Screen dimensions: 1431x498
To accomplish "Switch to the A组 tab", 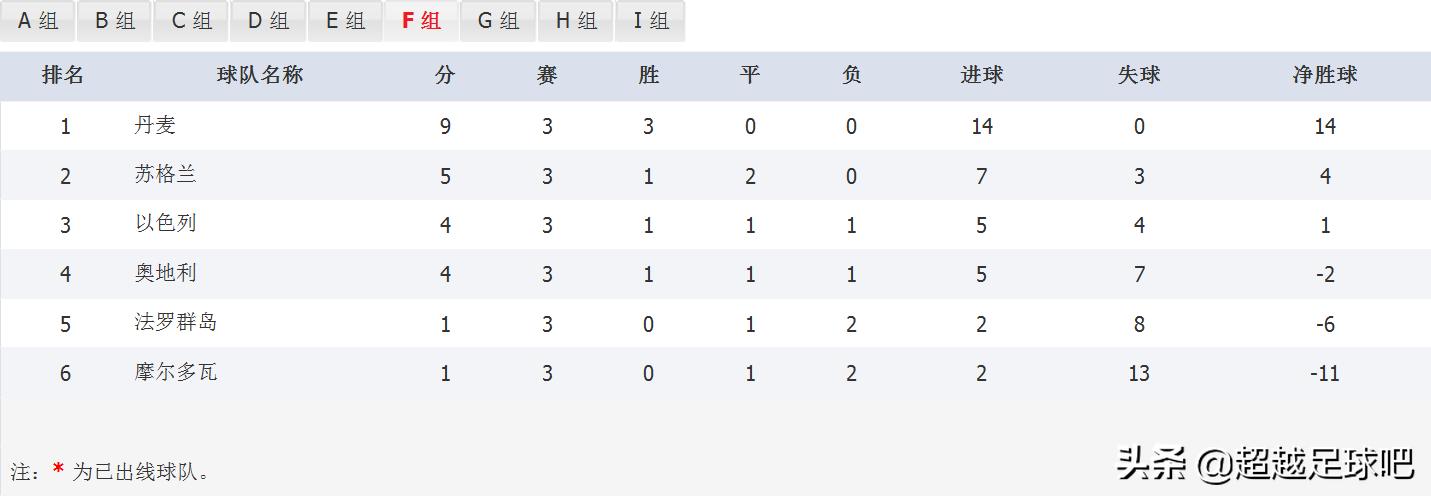I will (38, 21).
